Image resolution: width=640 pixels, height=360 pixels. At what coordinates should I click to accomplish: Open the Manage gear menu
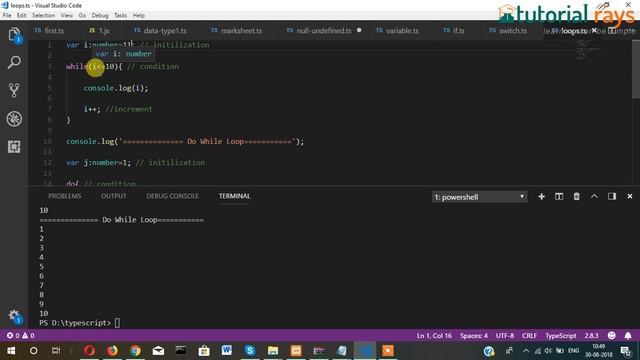pyautogui.click(x=14, y=316)
